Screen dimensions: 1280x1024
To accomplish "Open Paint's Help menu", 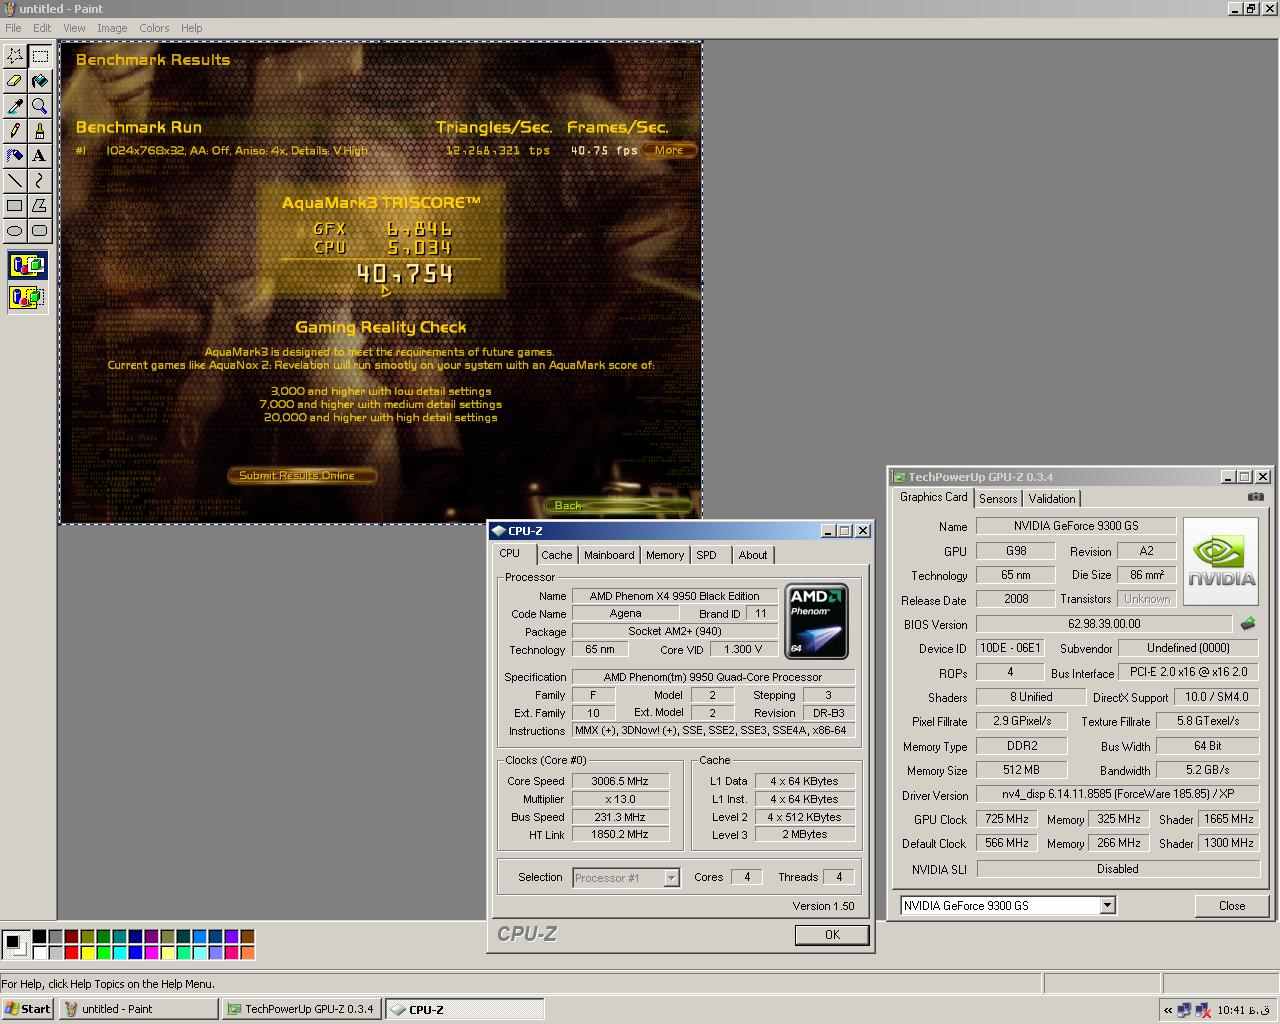I will point(191,28).
